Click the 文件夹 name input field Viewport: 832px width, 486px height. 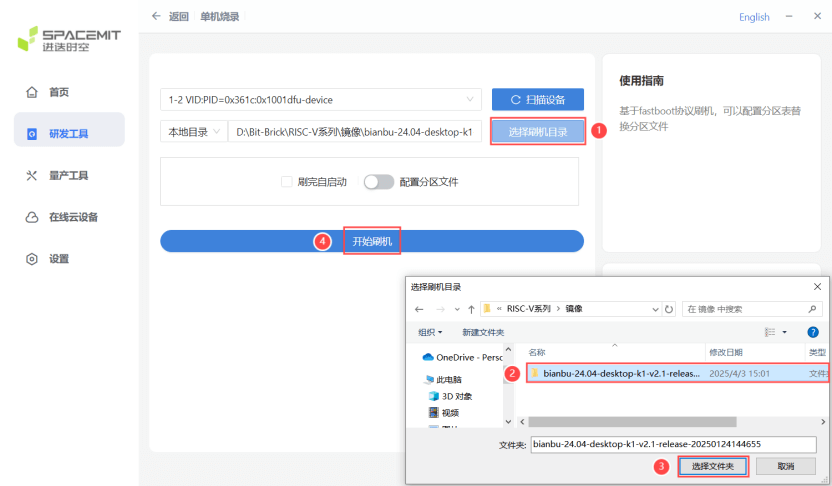672,444
